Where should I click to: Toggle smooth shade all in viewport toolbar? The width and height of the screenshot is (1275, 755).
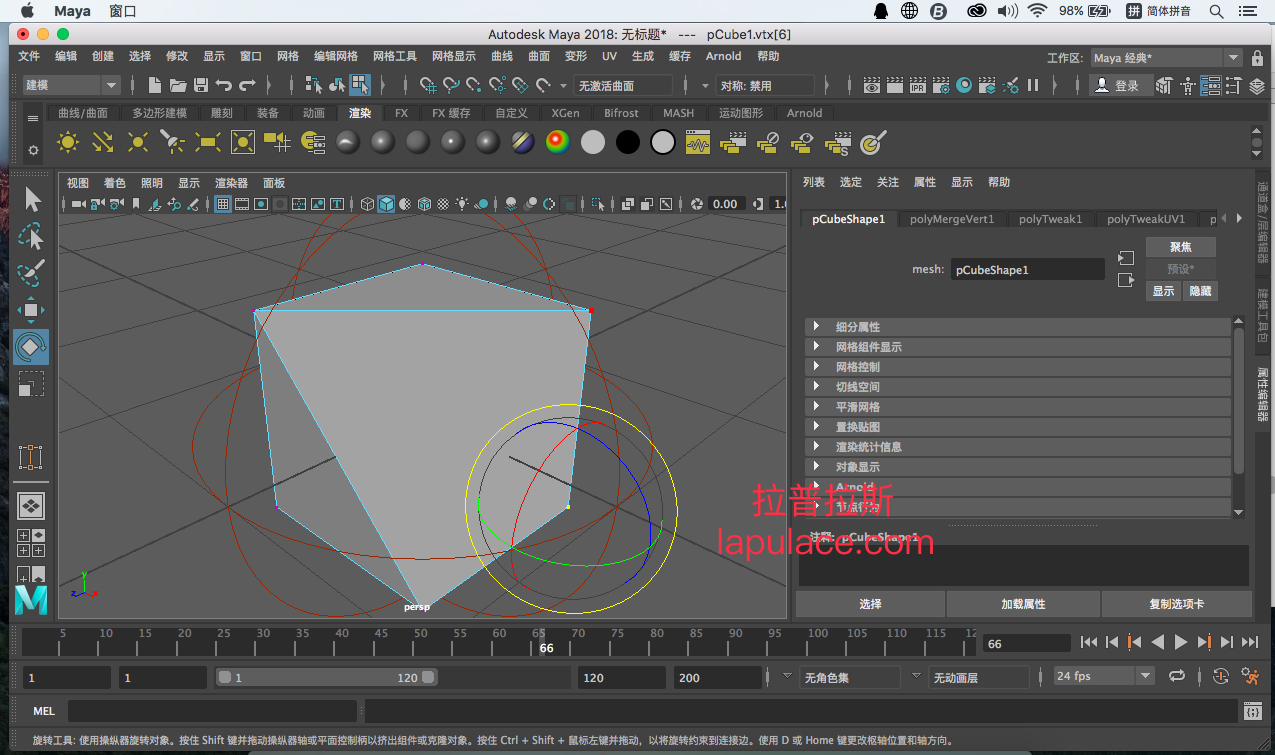(386, 204)
